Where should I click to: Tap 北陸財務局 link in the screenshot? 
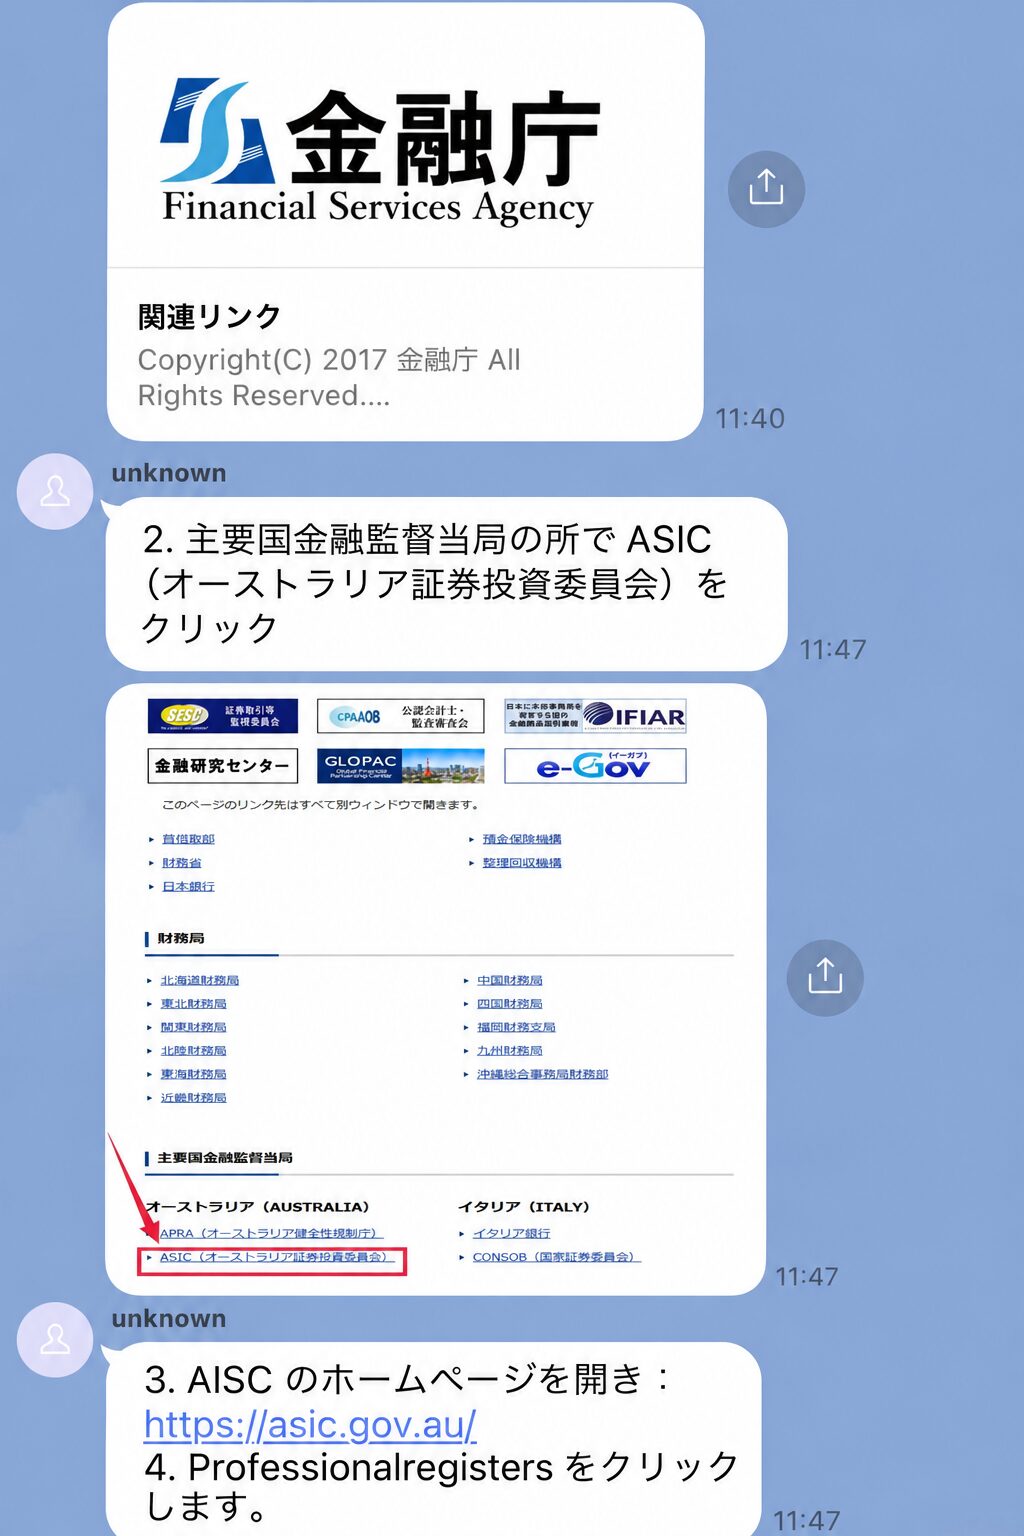(x=193, y=1051)
